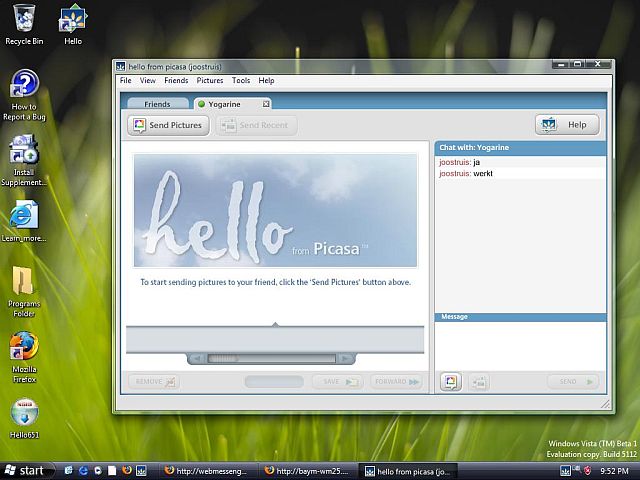
Task: Open the Tools menu
Action: click(x=241, y=80)
